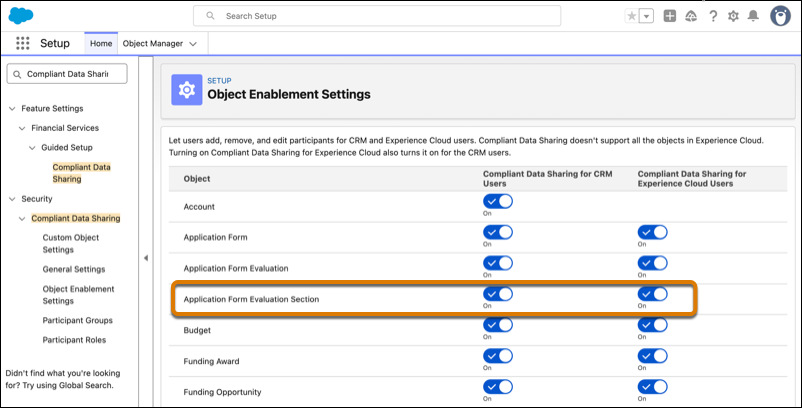Open Participant Roles
The image size is (802, 408).
[74, 340]
